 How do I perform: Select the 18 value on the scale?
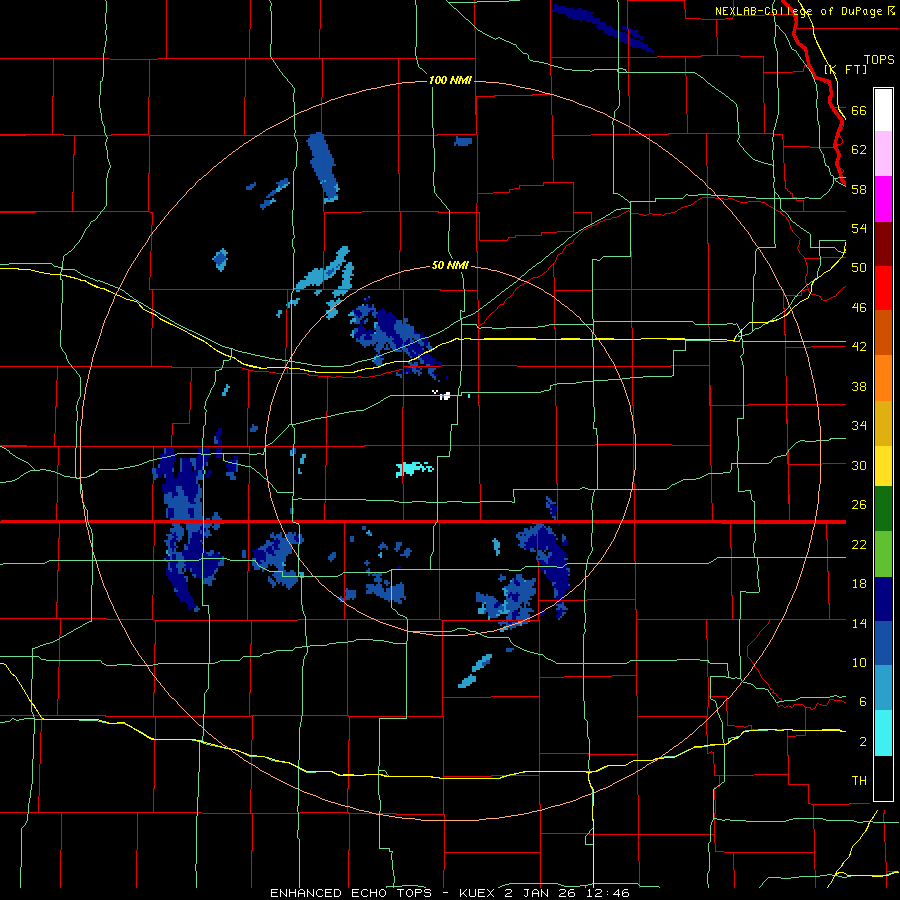[x=859, y=584]
